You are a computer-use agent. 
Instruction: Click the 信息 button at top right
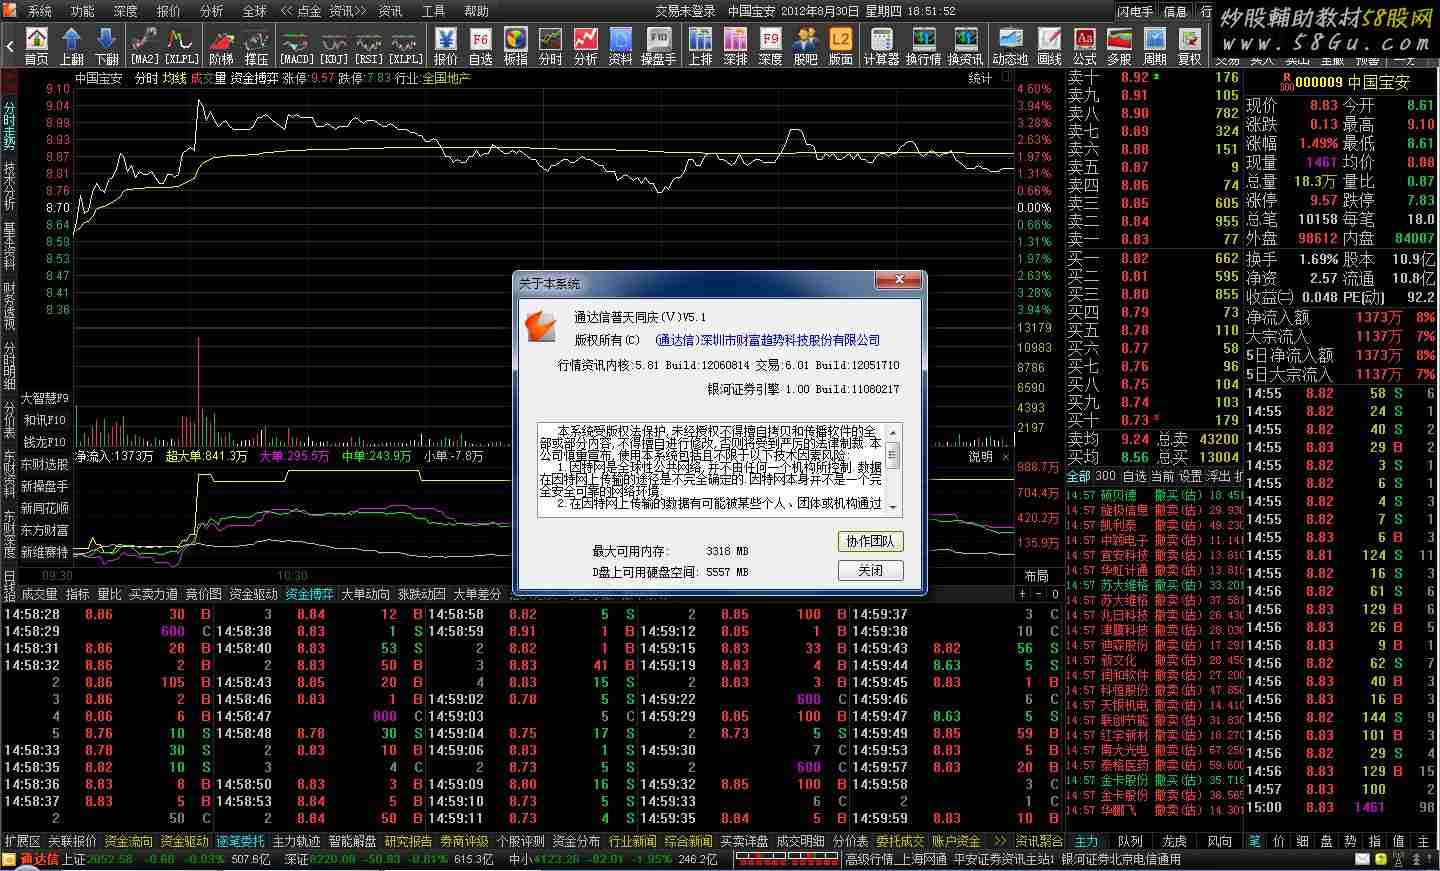(x=1175, y=11)
